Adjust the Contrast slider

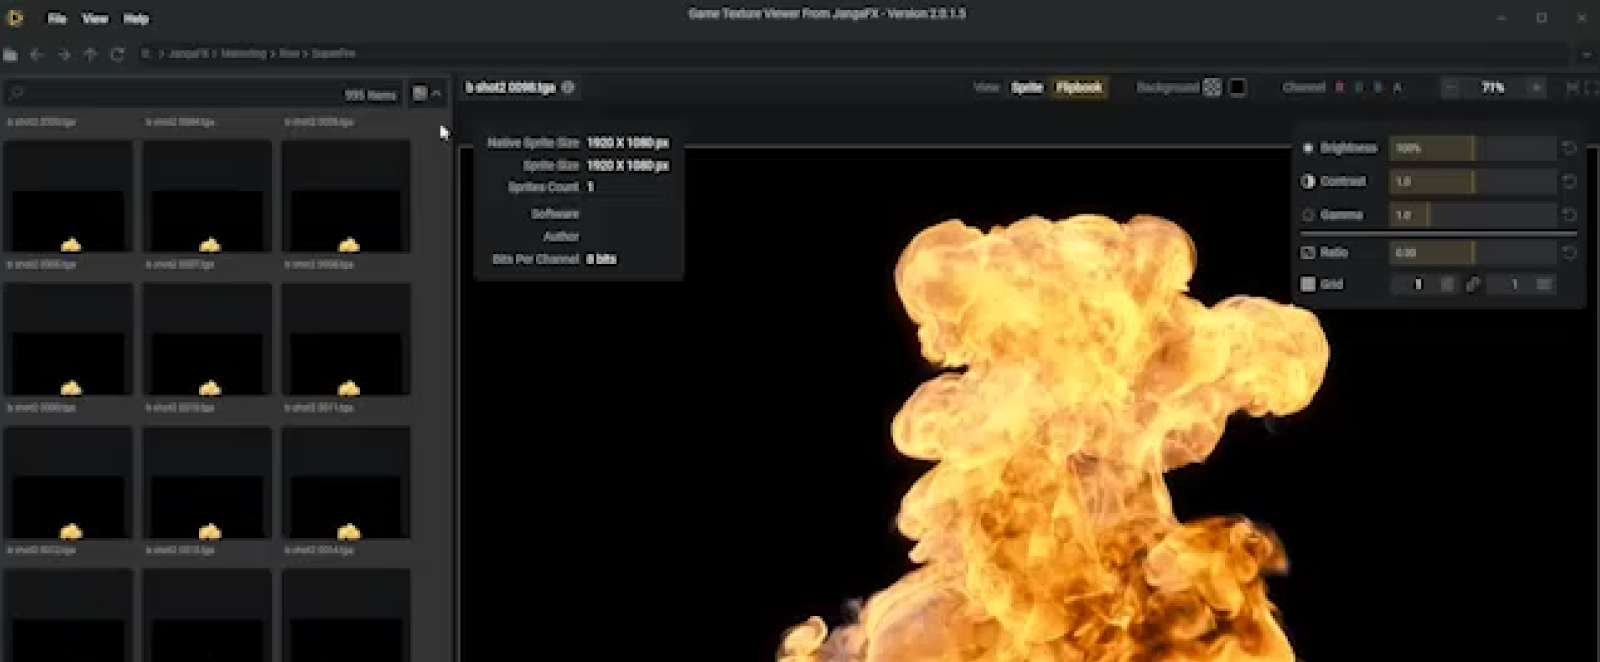point(1472,181)
